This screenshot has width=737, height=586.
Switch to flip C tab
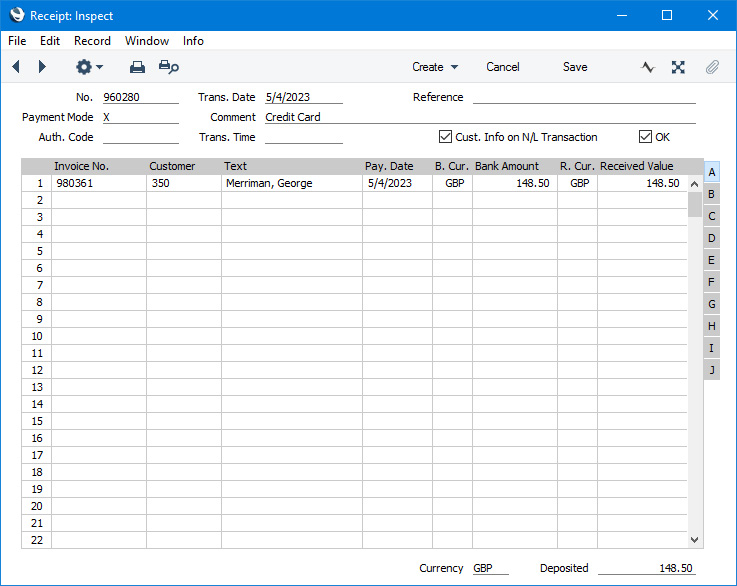[712, 216]
